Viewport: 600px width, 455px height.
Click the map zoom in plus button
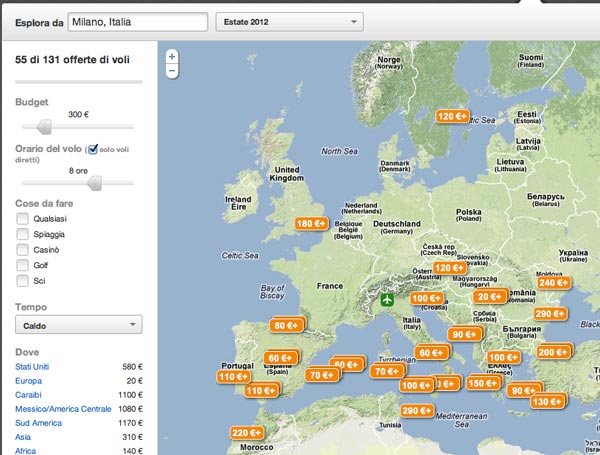click(172, 57)
